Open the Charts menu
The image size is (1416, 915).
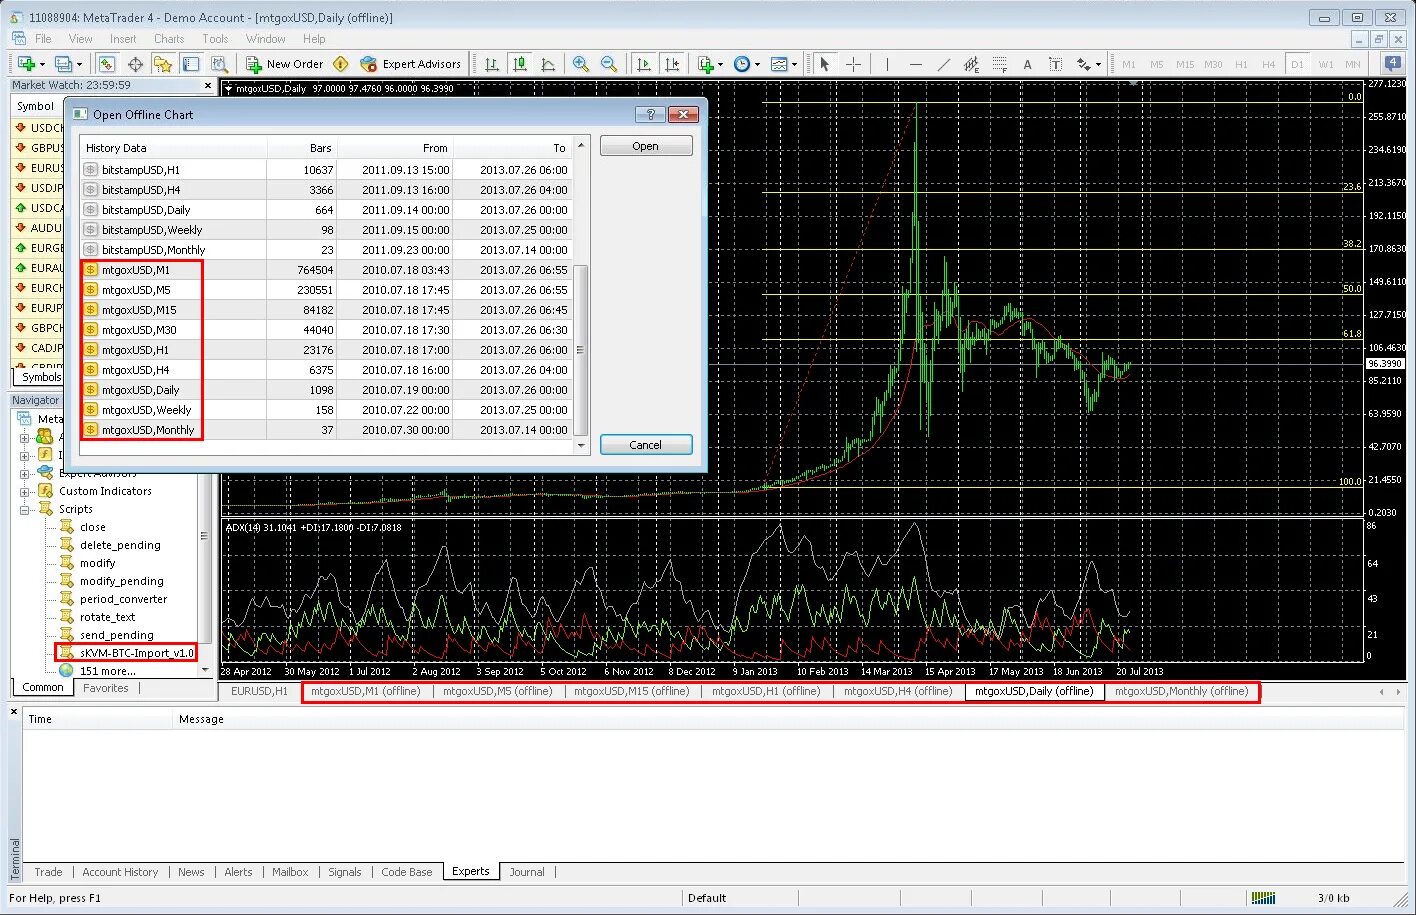(169, 39)
